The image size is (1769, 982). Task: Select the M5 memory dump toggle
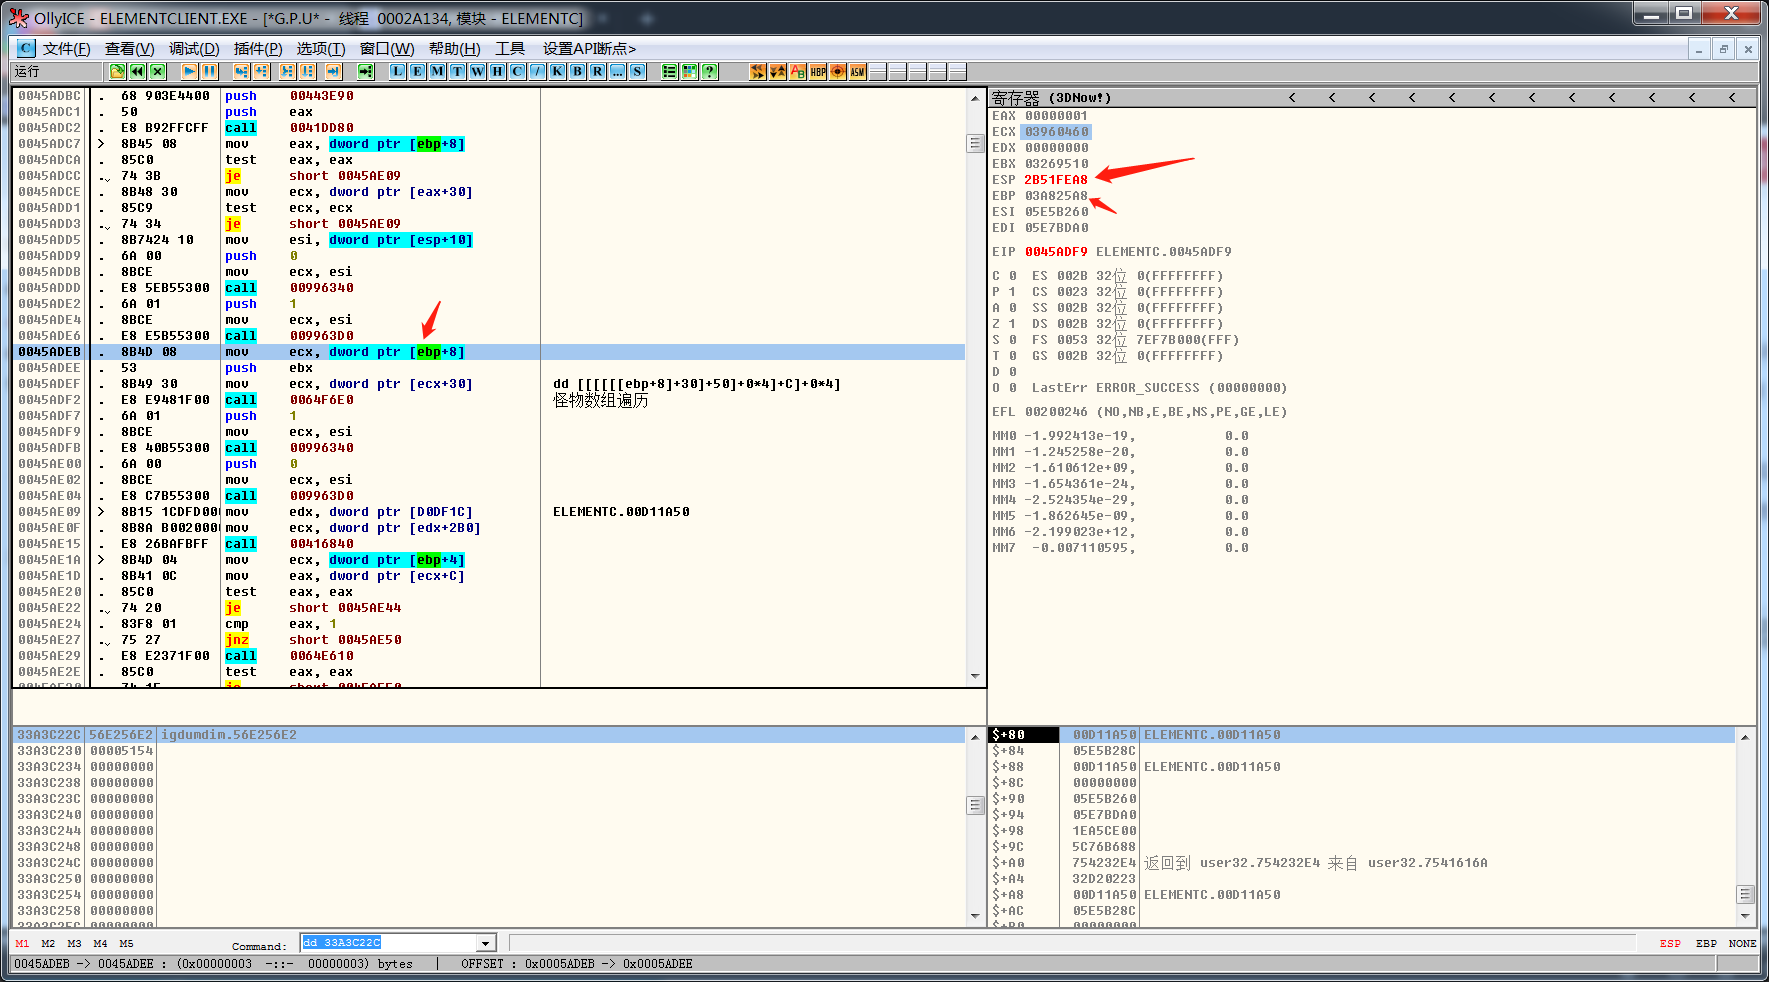(127, 943)
